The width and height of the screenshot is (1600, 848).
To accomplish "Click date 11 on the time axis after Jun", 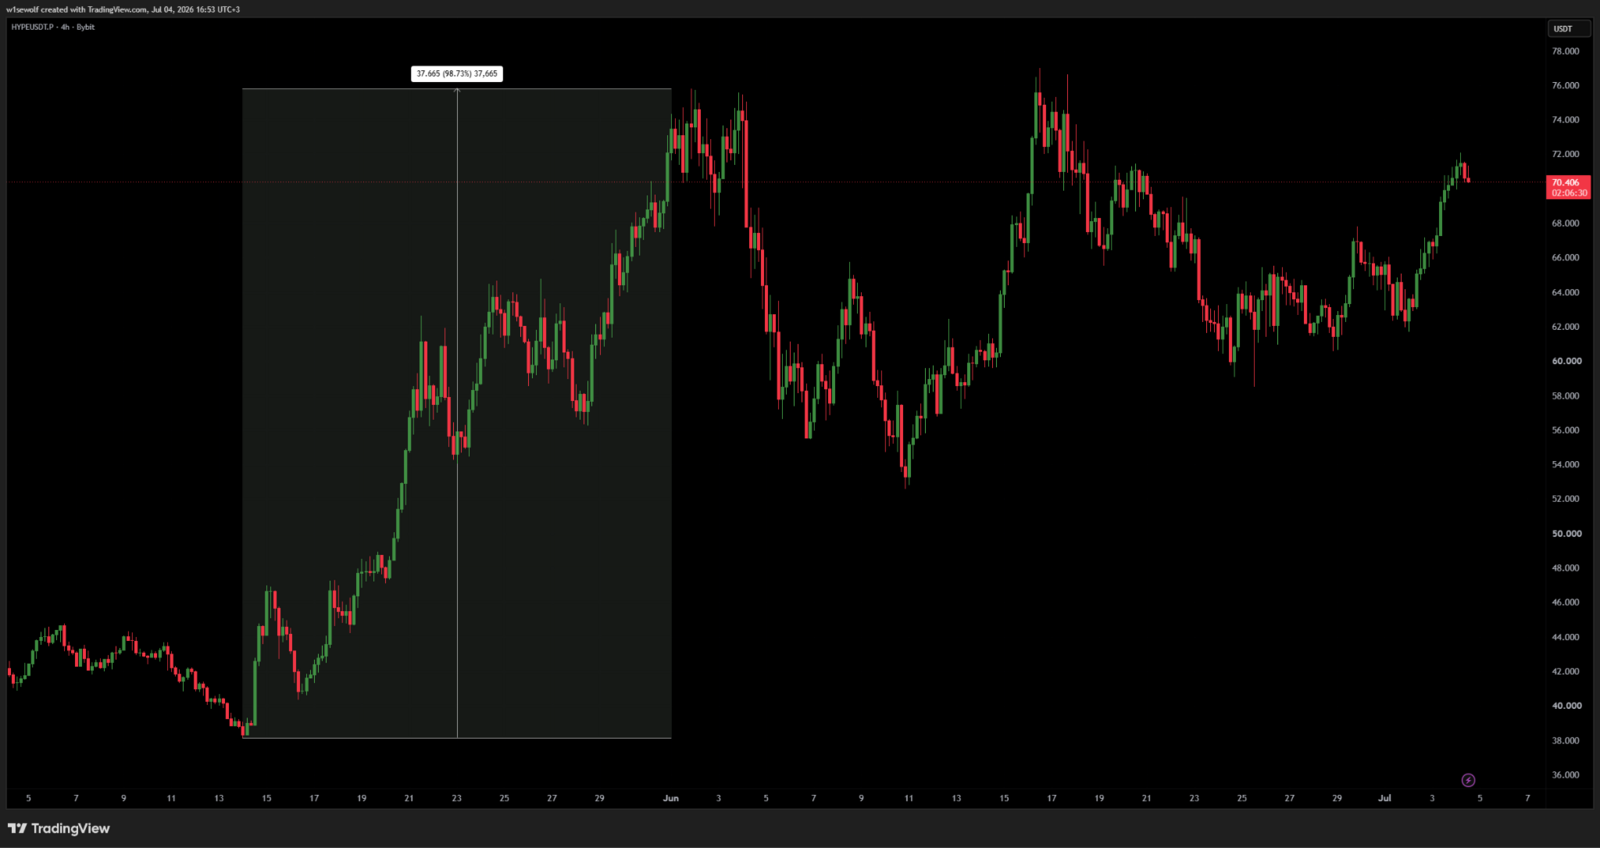I will (x=909, y=798).
